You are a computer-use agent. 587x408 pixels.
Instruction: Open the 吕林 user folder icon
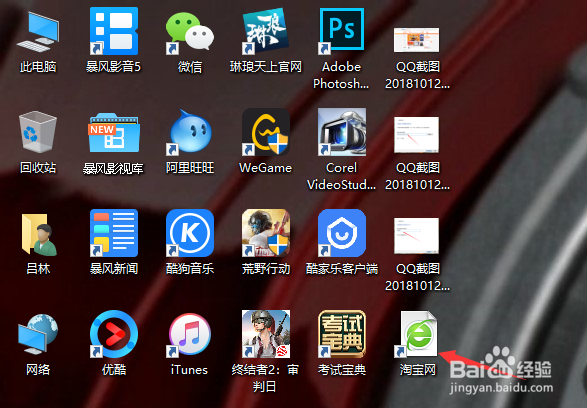coord(39,234)
